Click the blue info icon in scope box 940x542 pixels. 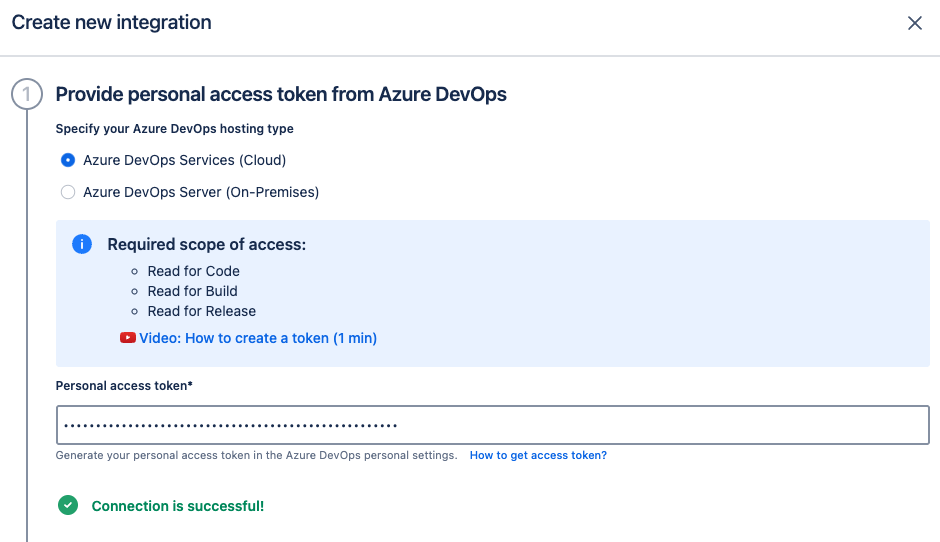point(83,245)
